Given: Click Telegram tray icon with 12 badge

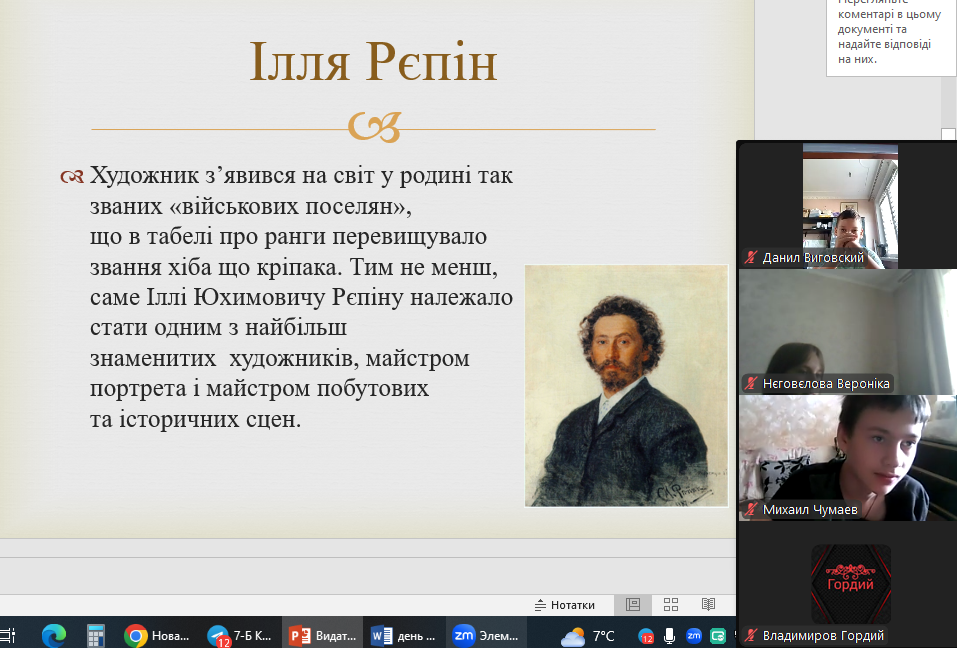Looking at the screenshot, I should 646,636.
